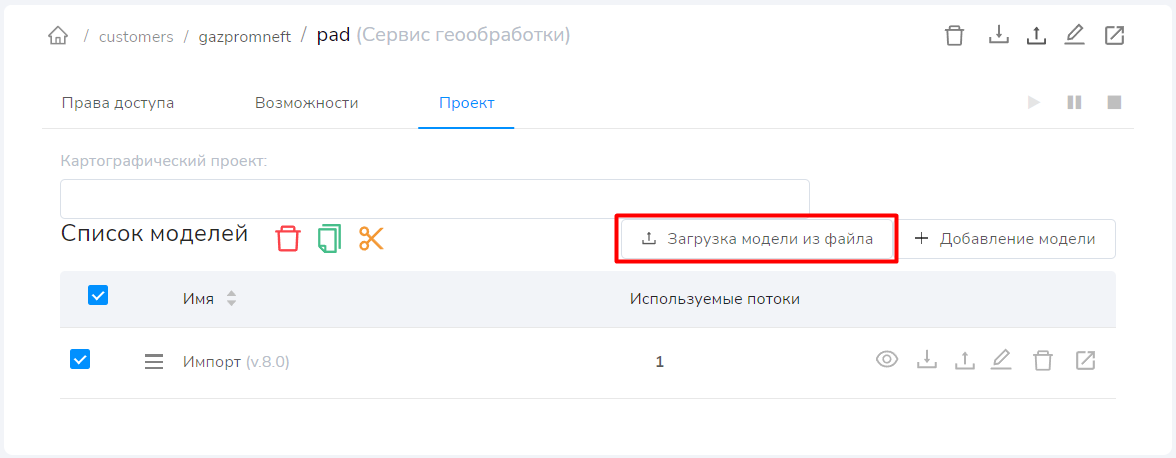The width and height of the screenshot is (1176, 458).
Task: Open the Возможности tab
Action: tap(306, 103)
